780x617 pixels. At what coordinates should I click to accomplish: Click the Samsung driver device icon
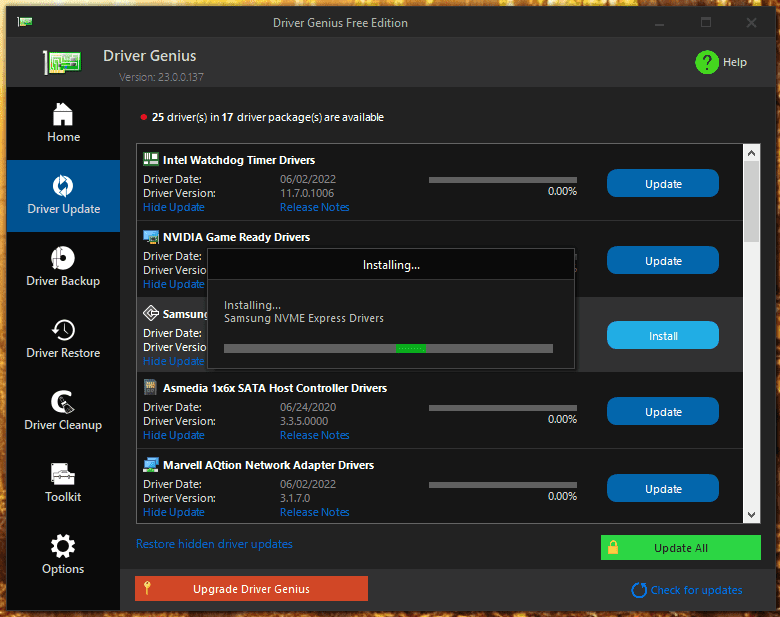point(151,313)
